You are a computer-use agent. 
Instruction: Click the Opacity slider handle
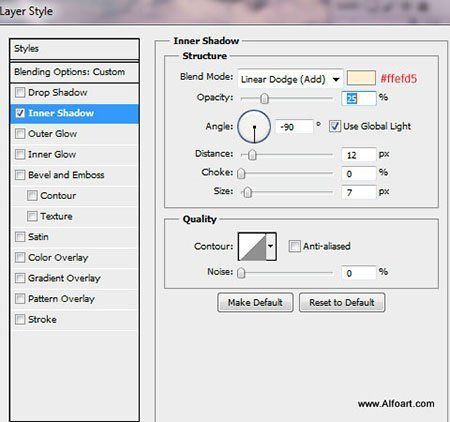pos(264,98)
